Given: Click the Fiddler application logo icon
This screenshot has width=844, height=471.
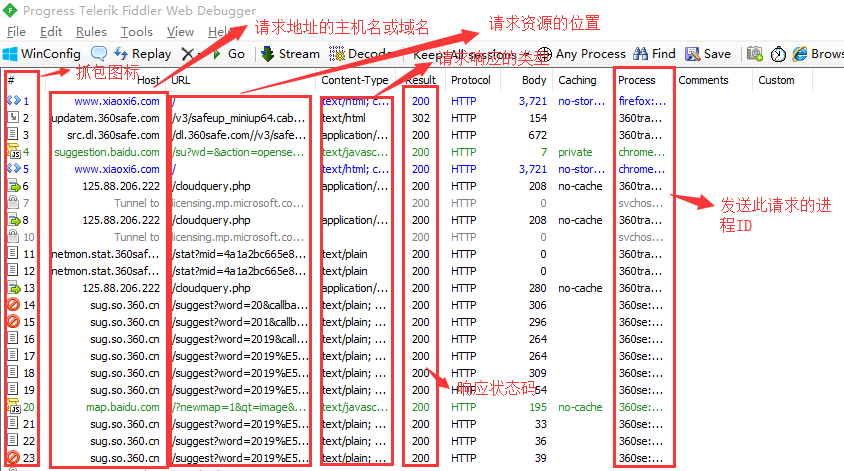Looking at the screenshot, I should (x=10, y=10).
